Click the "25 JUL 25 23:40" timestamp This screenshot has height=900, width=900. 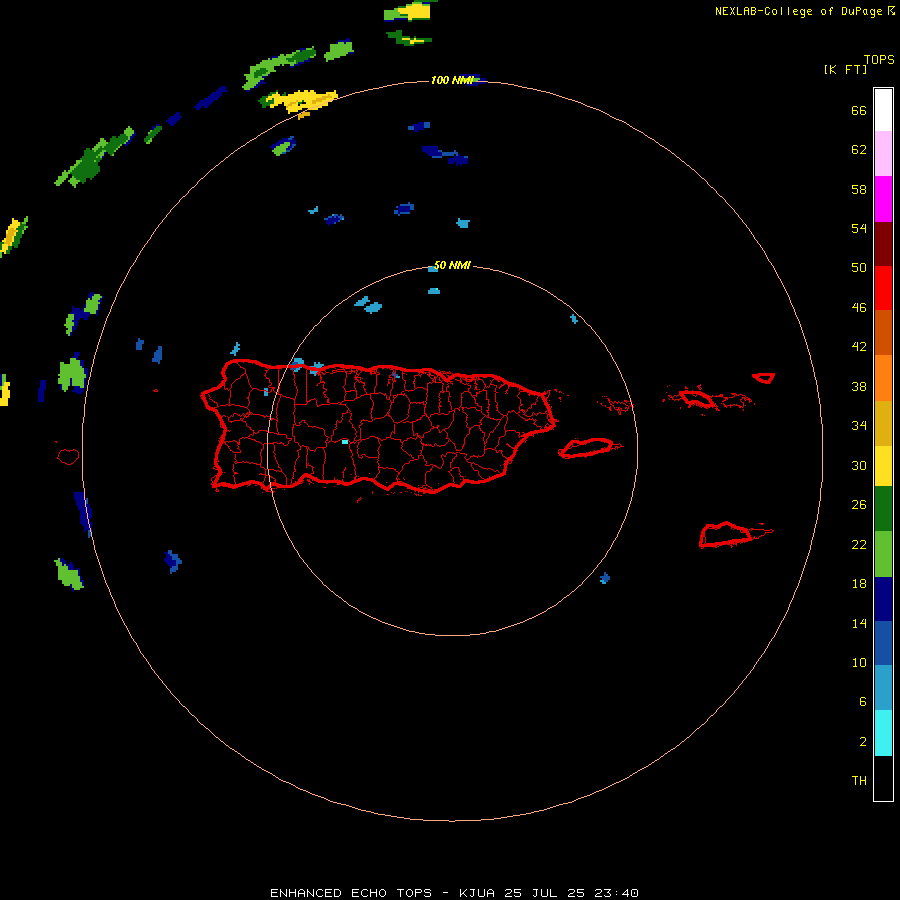pyautogui.click(x=571, y=893)
